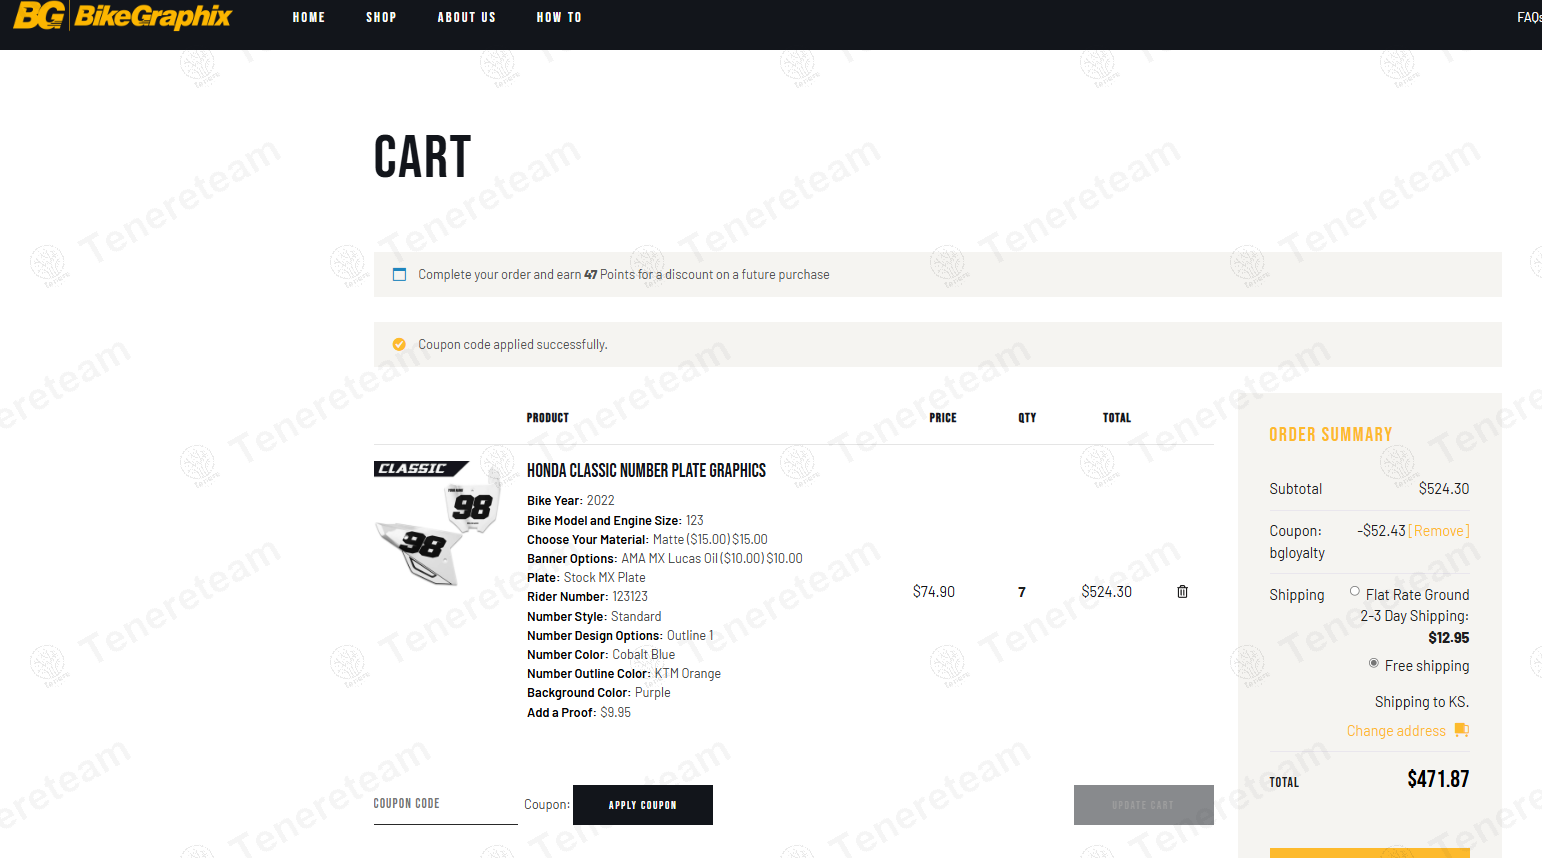The height and width of the screenshot is (858, 1542).
Task: Select Free shipping option
Action: 1374,664
